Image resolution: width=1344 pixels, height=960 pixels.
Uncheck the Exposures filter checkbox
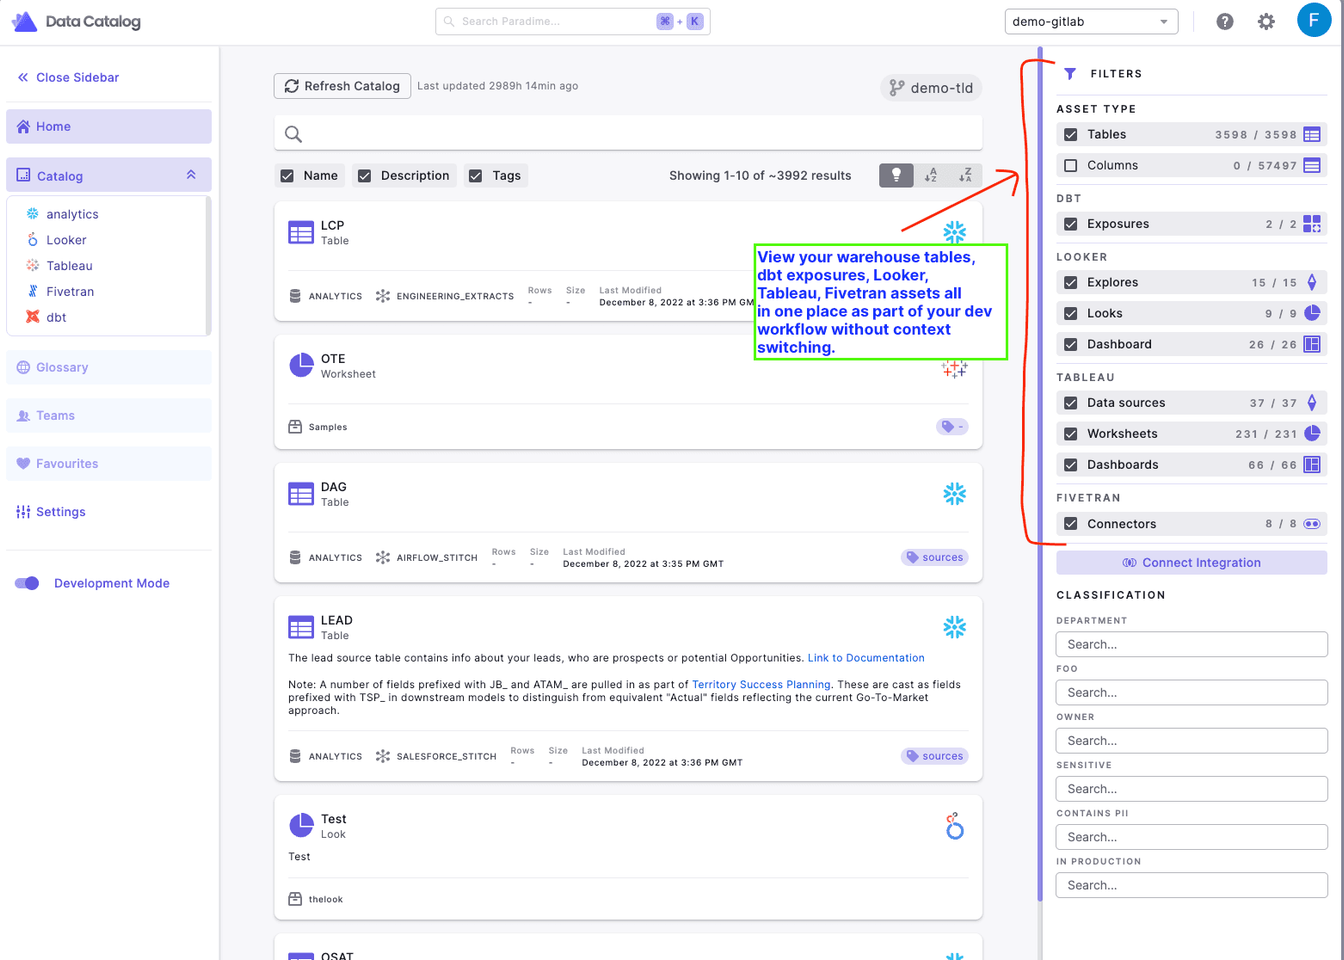(x=1071, y=224)
